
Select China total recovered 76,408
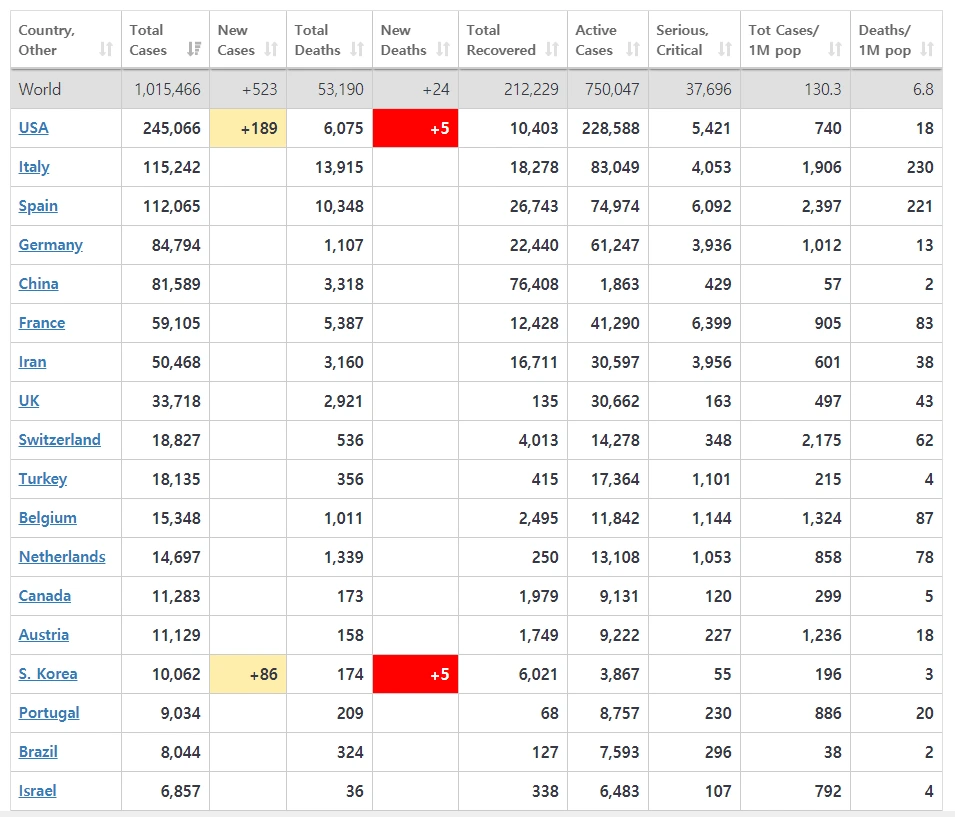click(534, 284)
